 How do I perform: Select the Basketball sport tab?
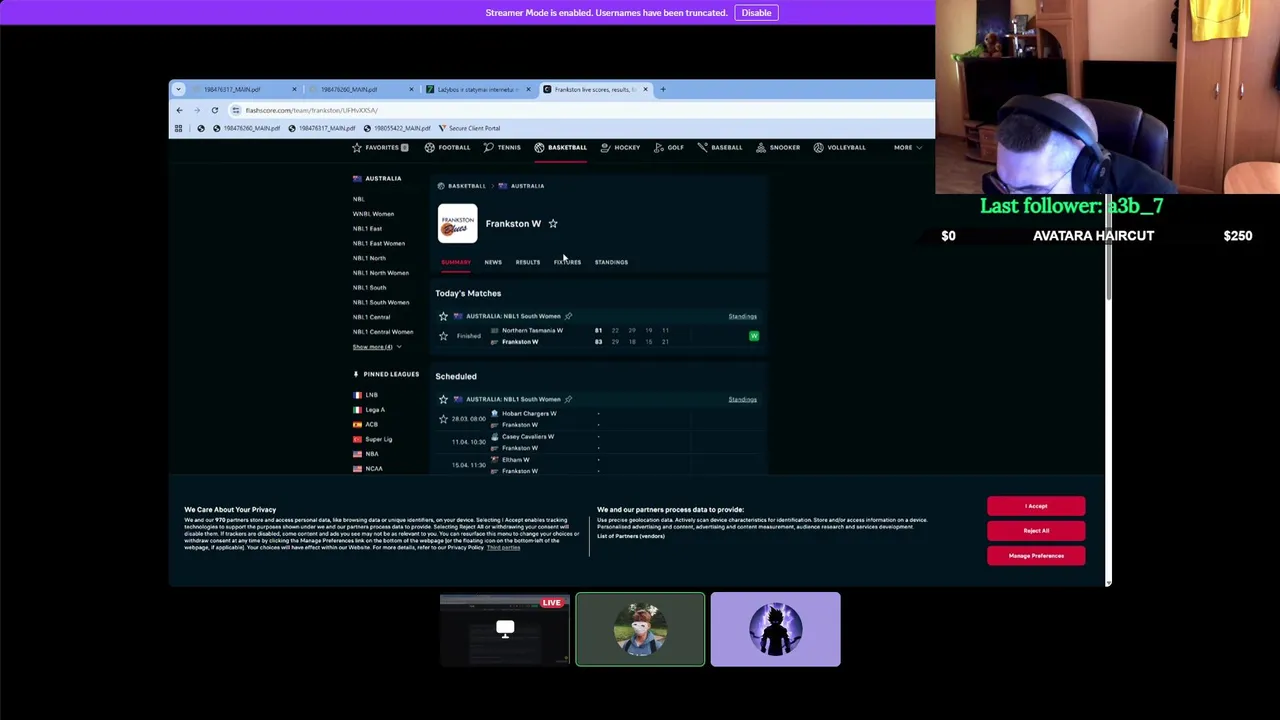560,147
